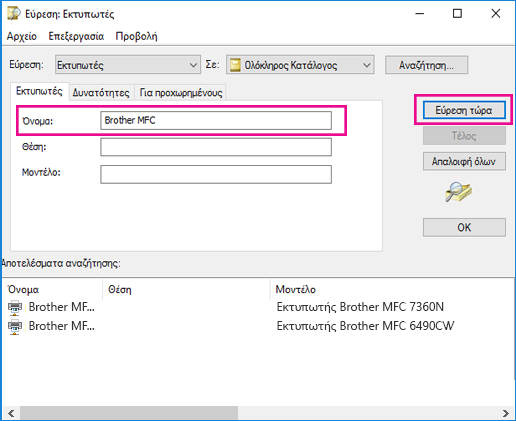The image size is (516, 421).
Task: Click the Εύρεση τώρα button
Action: pos(464,110)
